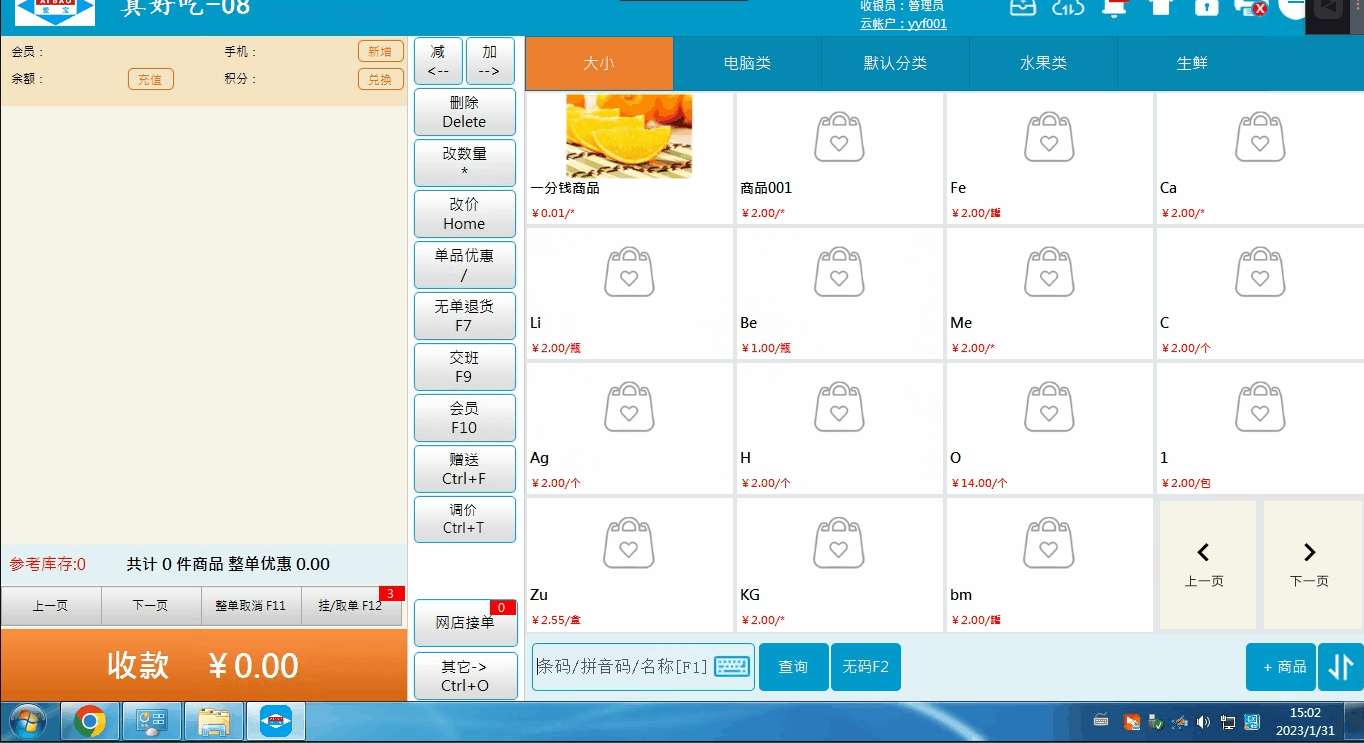This screenshot has height=743, width=1364.
Task: Select the bag icon for product Ag
Action: pos(629,407)
